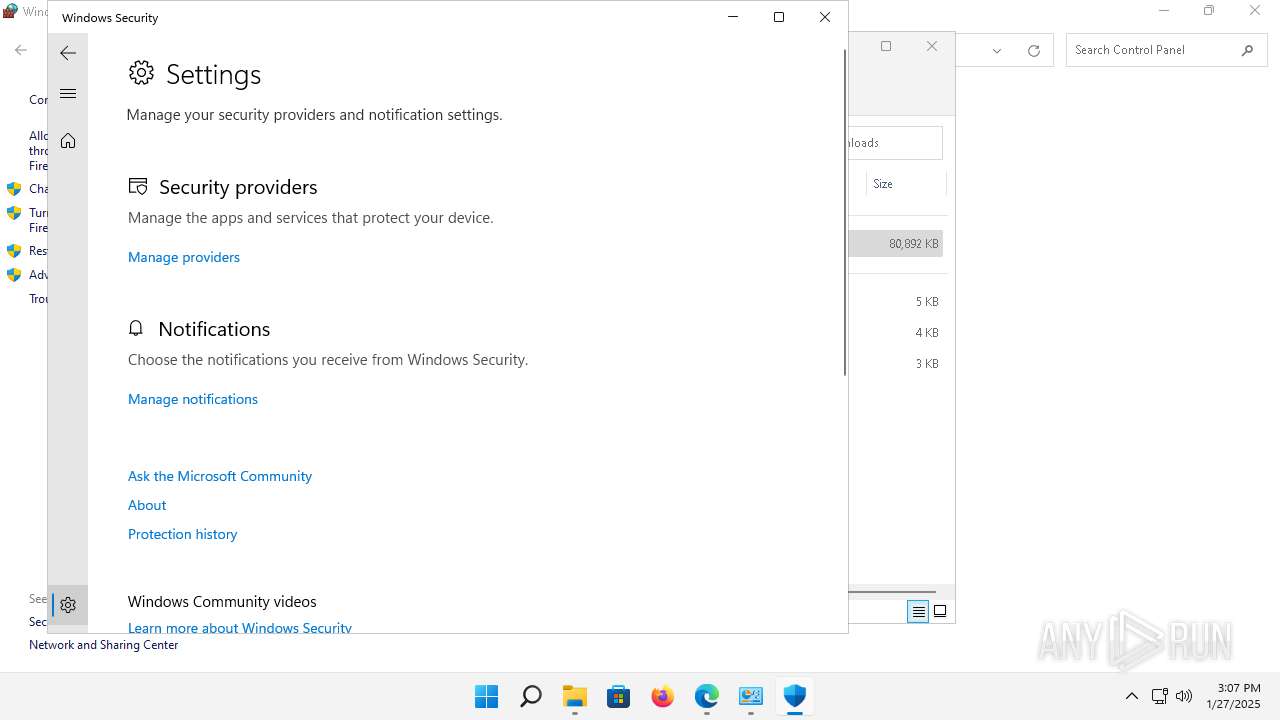The image size is (1280, 720).
Task: Select the Size column header in file window
Action: point(905,184)
